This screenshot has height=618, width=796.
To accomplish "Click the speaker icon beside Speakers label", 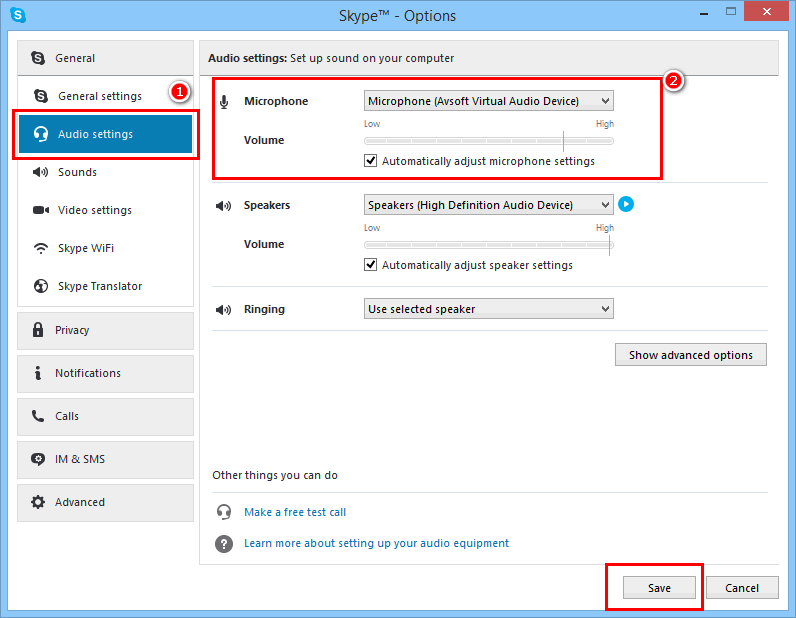I will (223, 206).
